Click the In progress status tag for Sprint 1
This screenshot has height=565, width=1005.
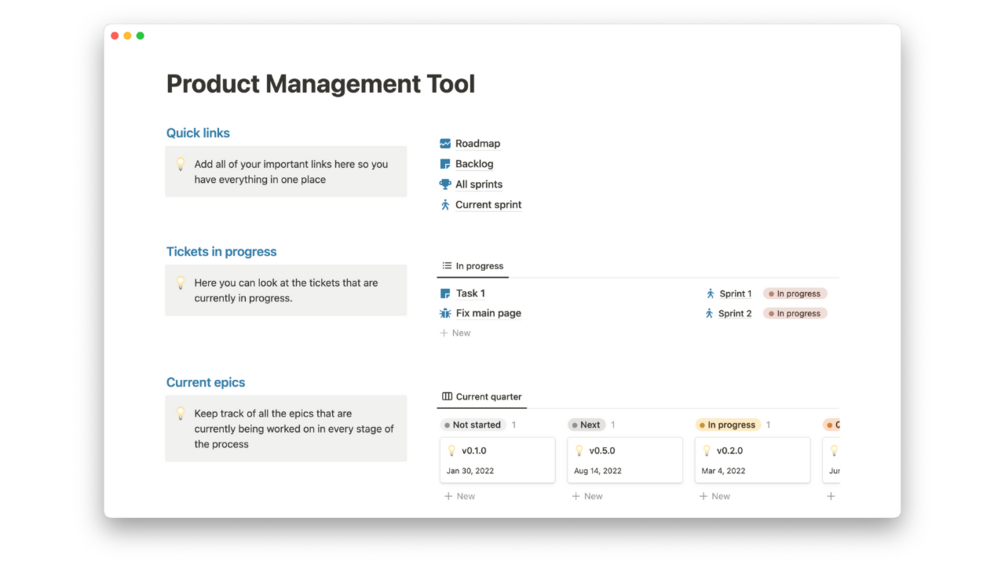coord(795,294)
